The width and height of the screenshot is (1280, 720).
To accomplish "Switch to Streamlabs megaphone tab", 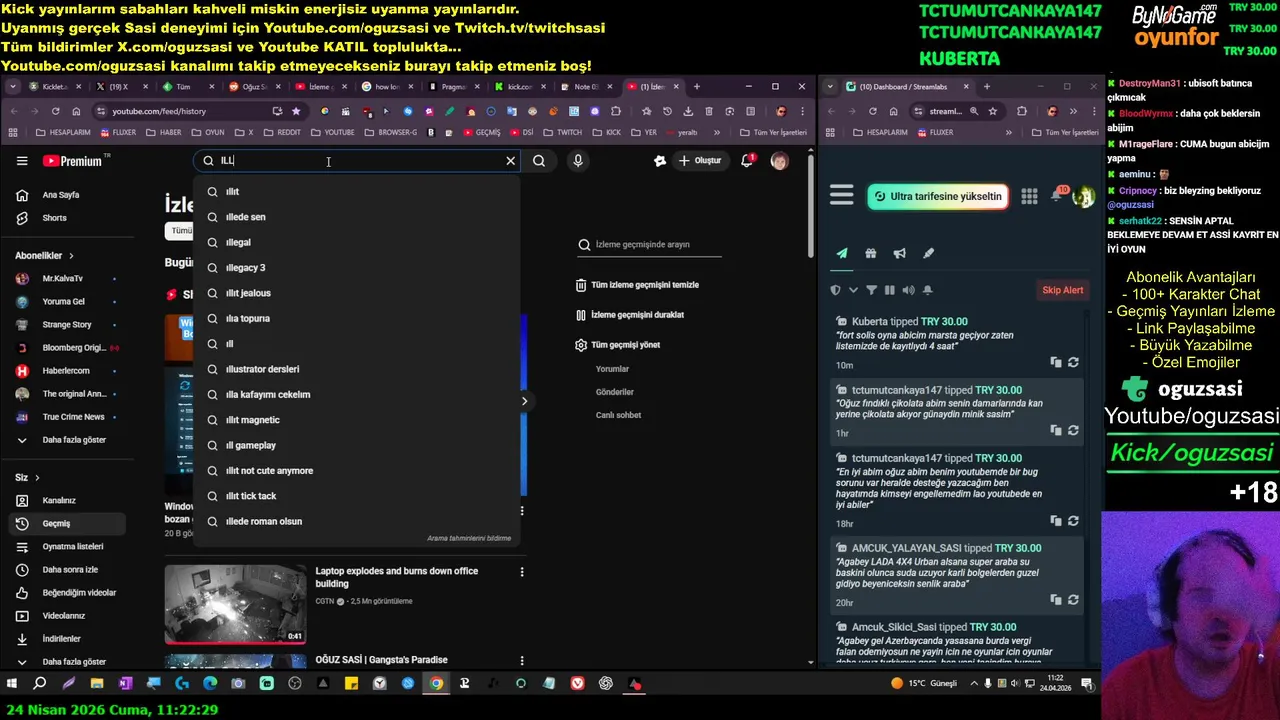I will pyautogui.click(x=900, y=254).
